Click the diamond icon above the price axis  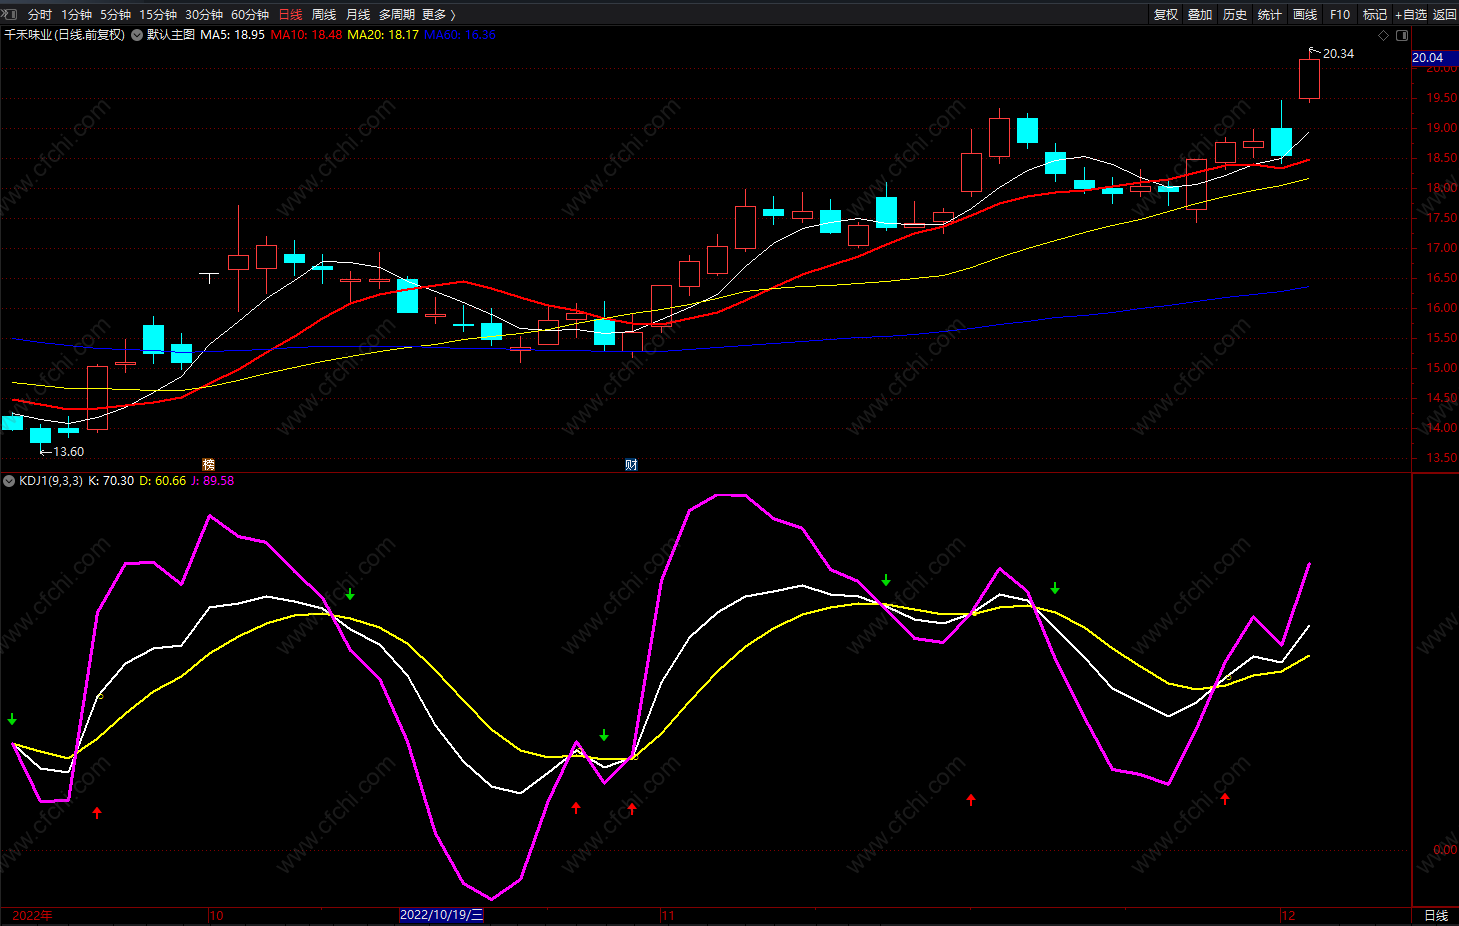[x=1384, y=35]
